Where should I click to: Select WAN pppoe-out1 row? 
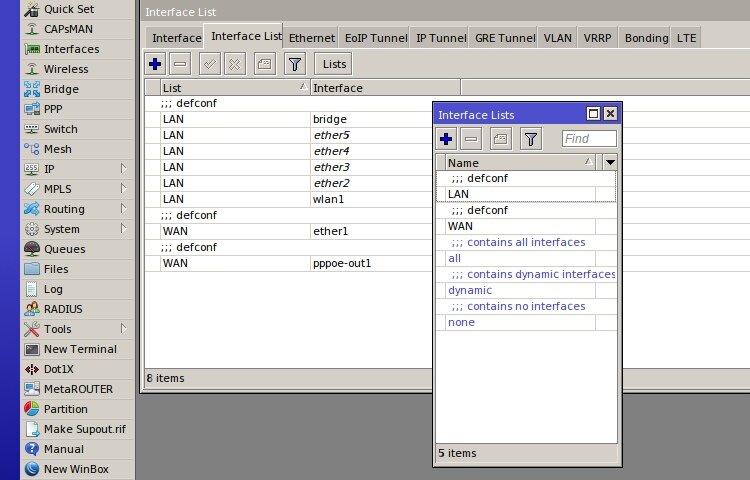(289, 263)
